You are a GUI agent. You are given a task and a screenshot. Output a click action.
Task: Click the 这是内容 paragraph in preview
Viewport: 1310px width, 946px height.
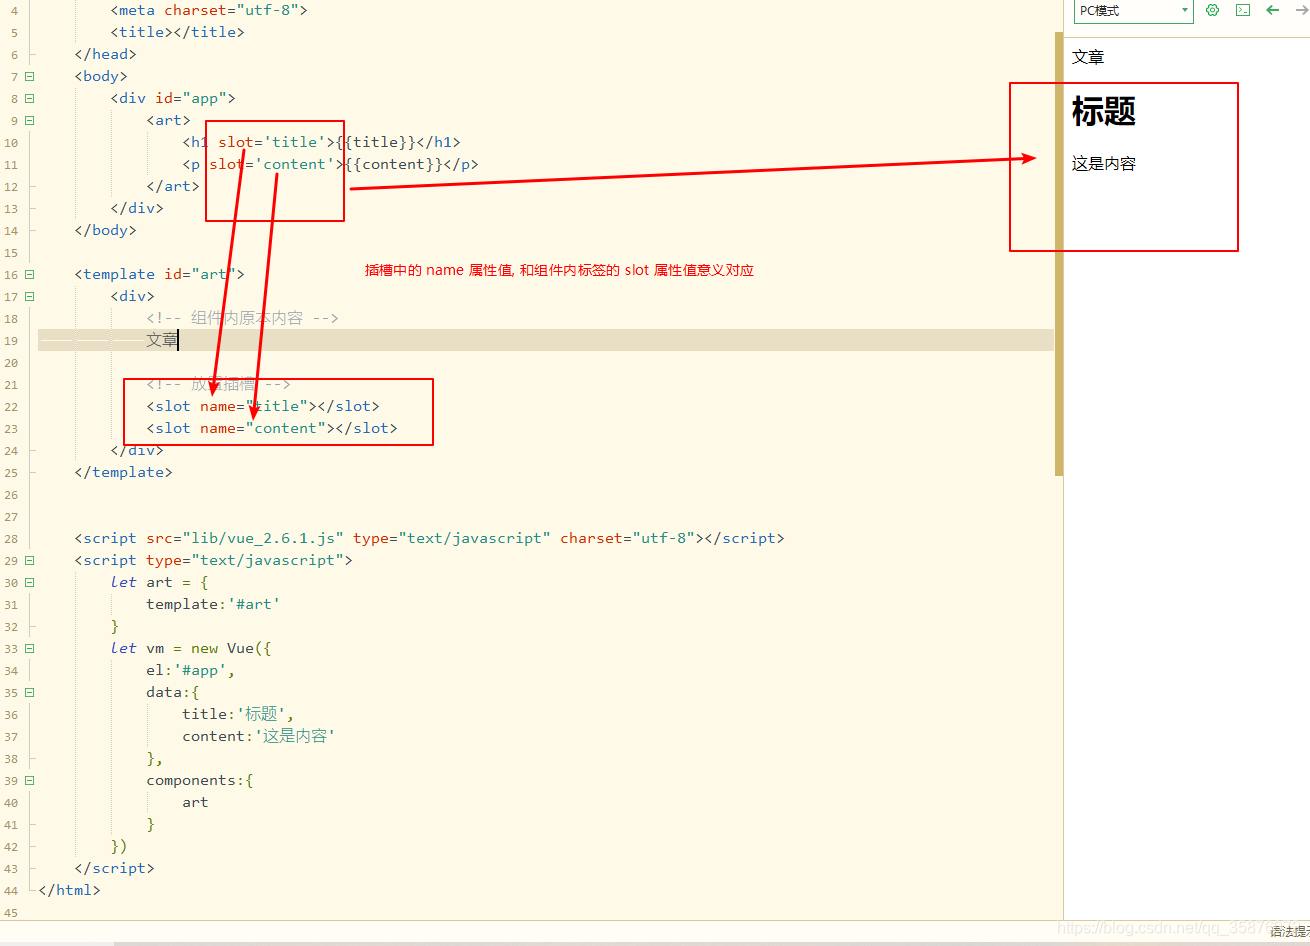[1104, 164]
